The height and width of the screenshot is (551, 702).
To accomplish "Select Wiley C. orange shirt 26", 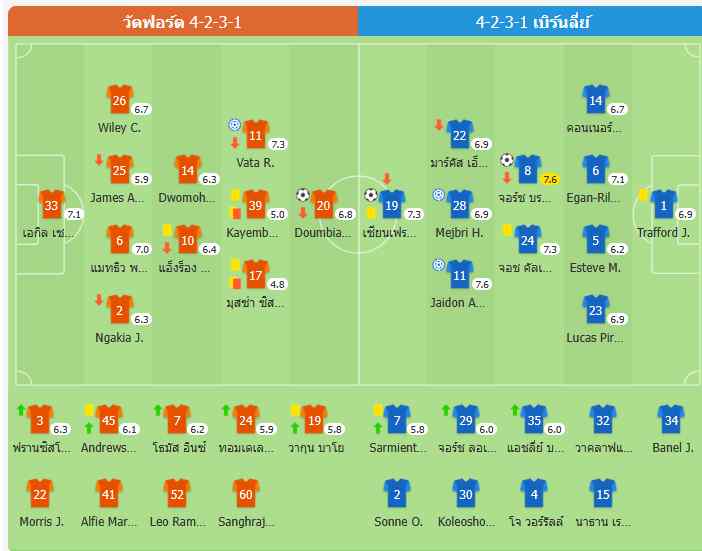I will (x=119, y=100).
